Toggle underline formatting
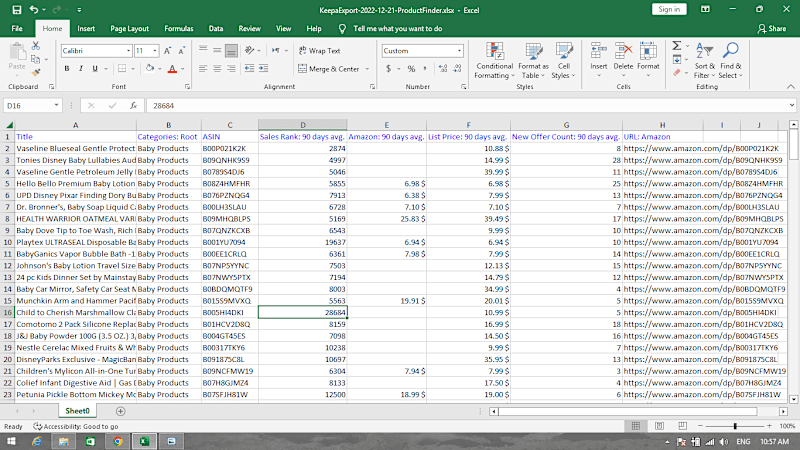The height and width of the screenshot is (450, 800). [x=95, y=68]
